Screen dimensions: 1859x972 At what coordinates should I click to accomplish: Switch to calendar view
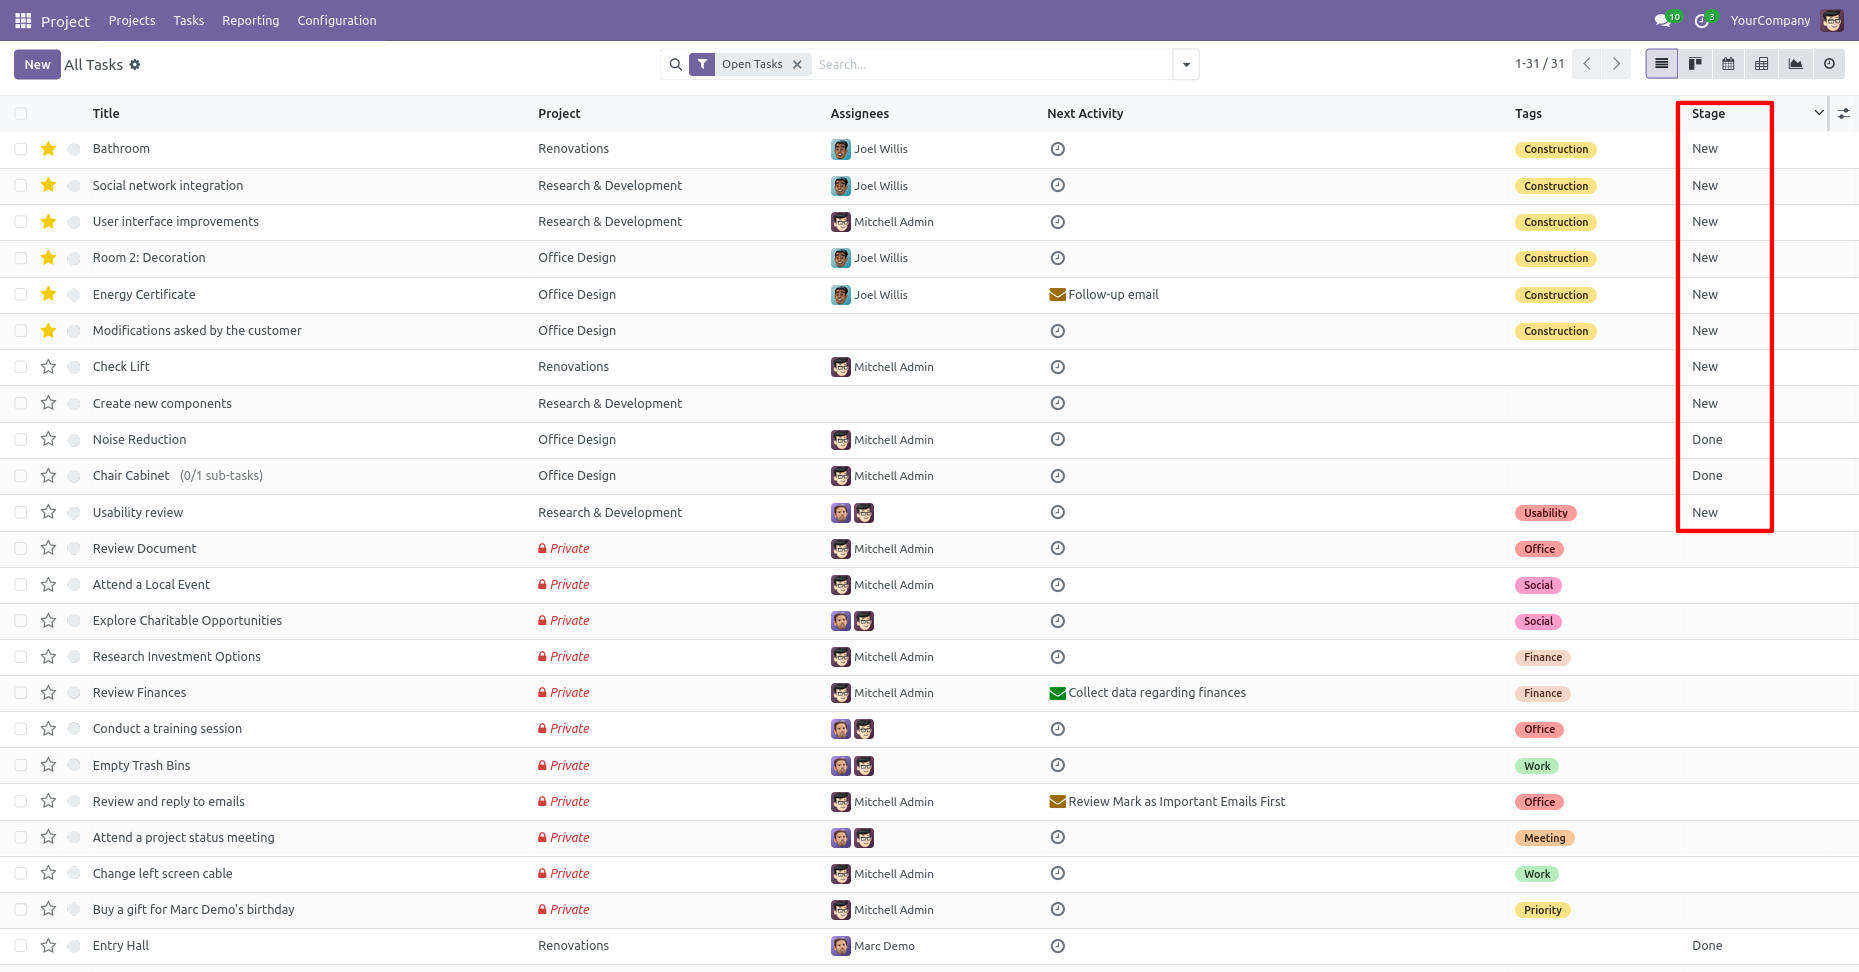click(1728, 64)
